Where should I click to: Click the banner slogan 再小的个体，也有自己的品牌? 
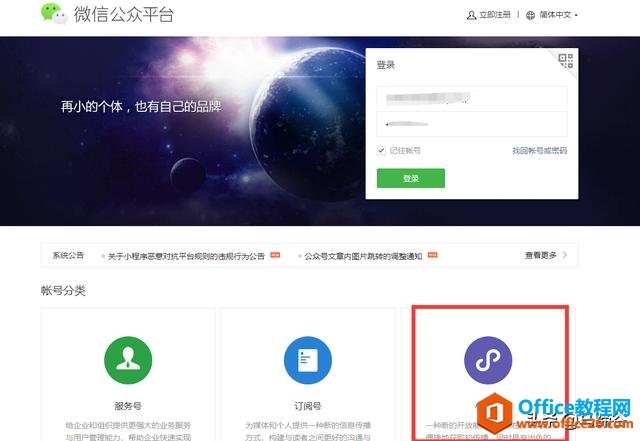tap(141, 107)
